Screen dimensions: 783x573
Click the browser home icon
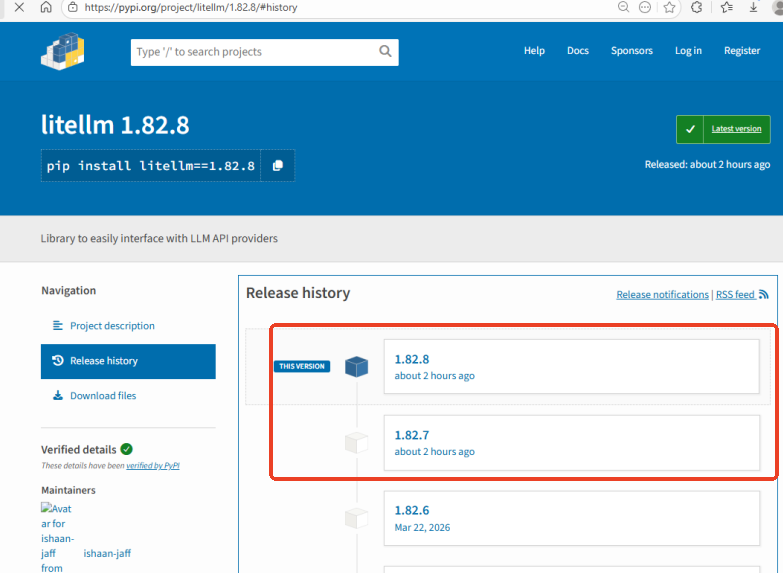(46, 7)
